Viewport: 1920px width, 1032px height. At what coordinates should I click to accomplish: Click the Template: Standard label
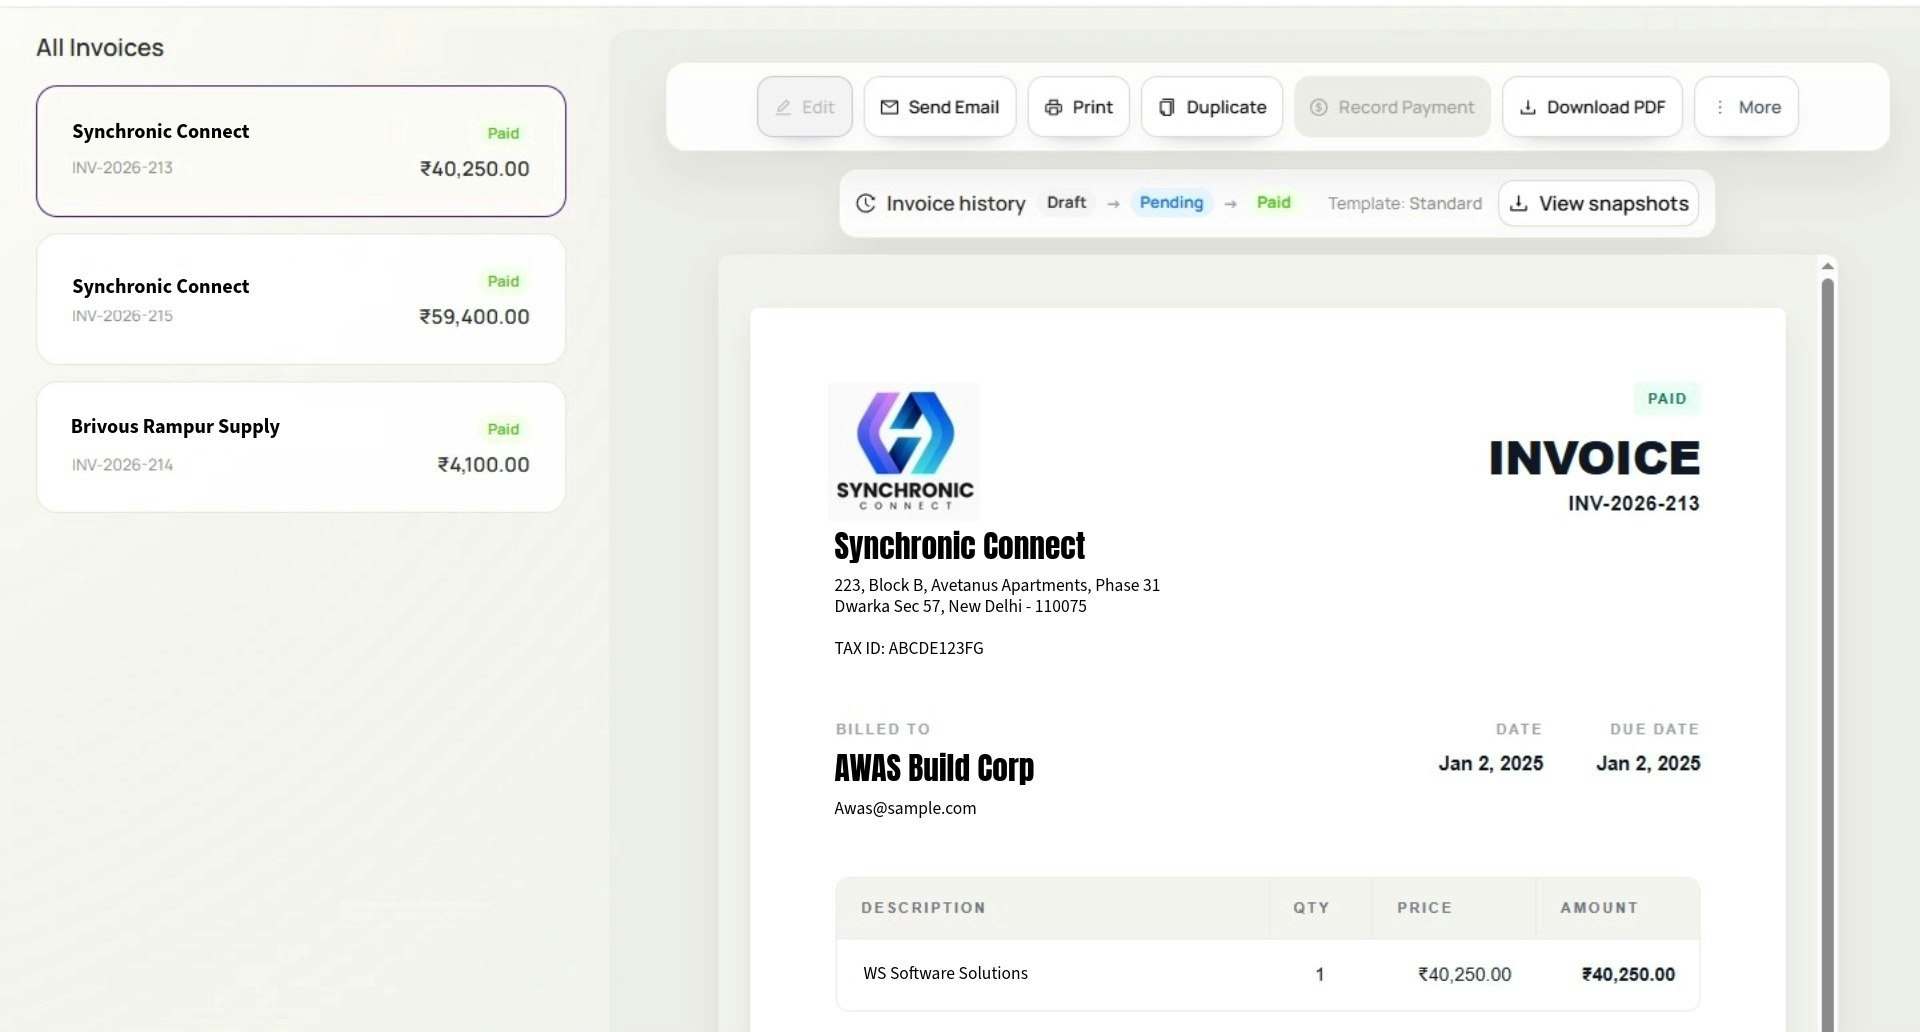[x=1404, y=203]
